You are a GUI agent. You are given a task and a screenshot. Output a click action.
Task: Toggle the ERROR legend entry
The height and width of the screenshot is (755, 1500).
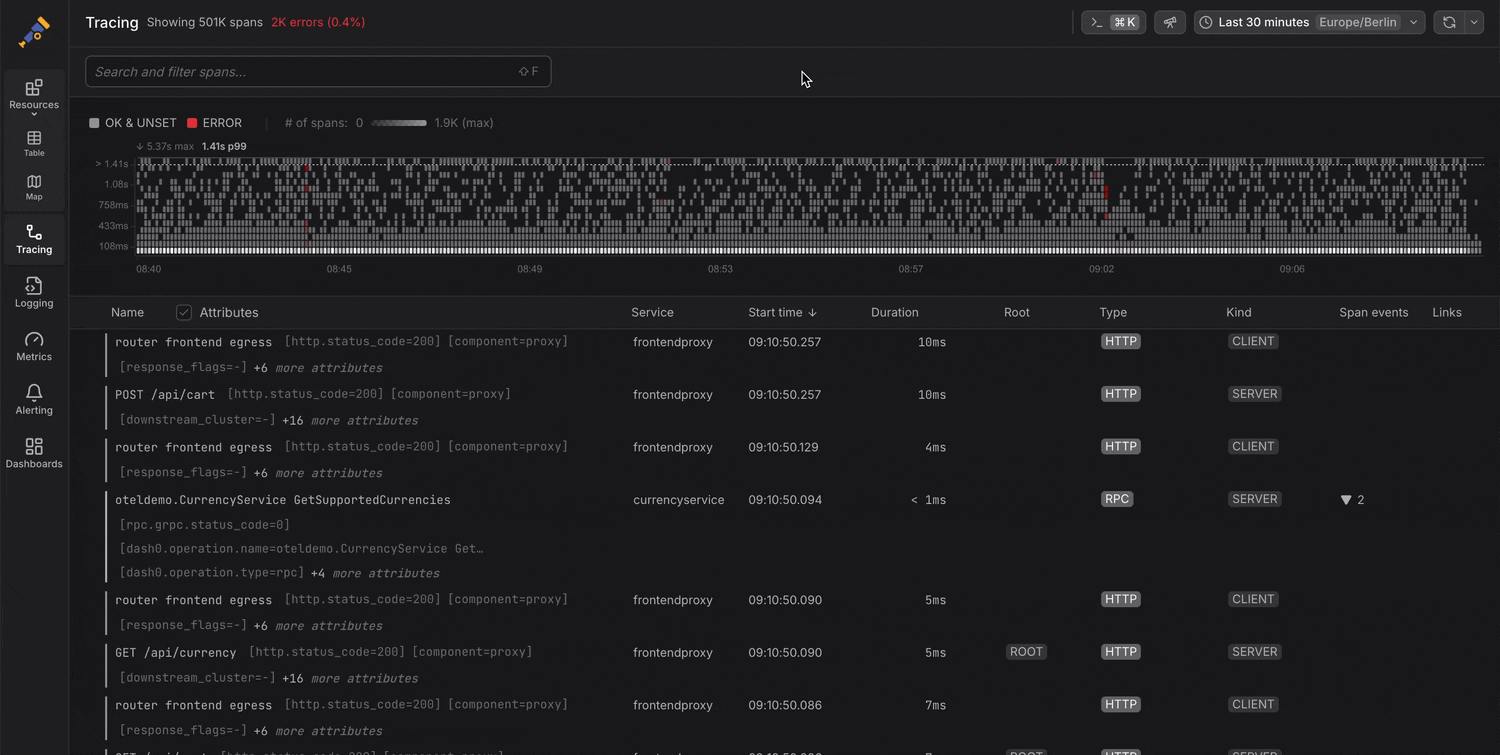coord(214,123)
